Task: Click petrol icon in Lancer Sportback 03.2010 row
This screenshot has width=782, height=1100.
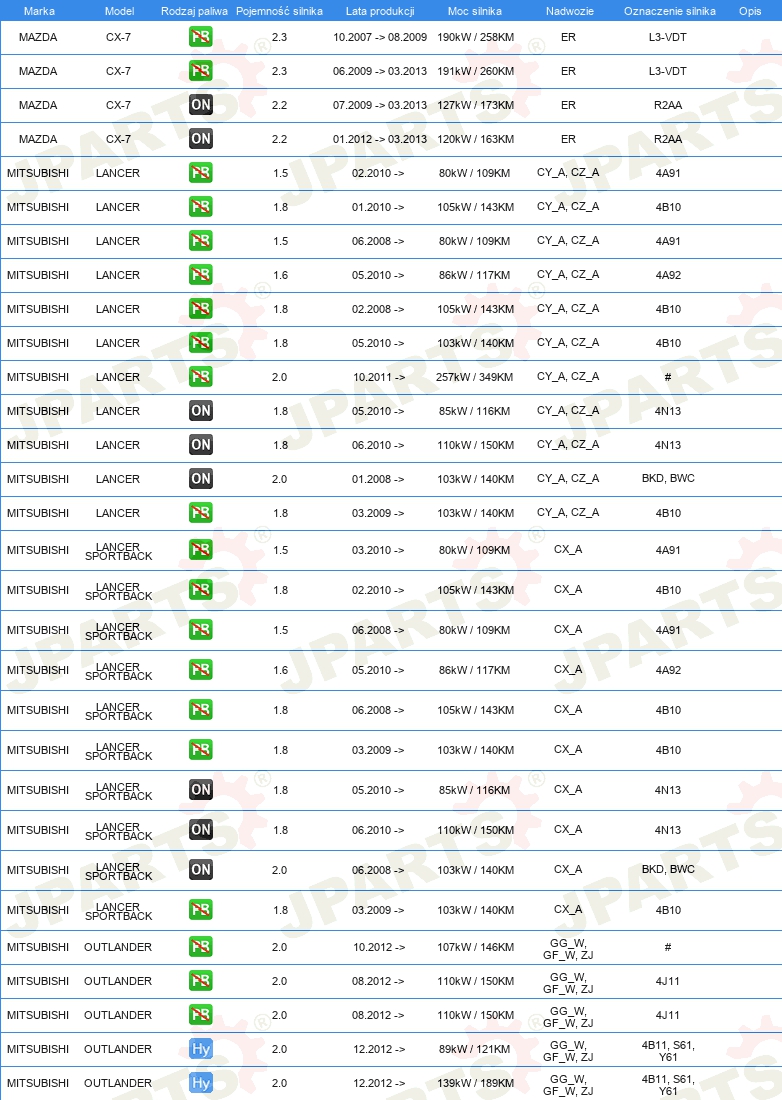Action: (201, 550)
